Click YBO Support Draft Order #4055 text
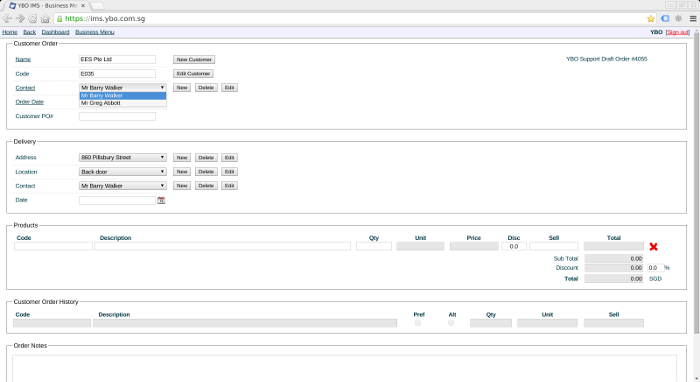Screen dimensions: 700x382 click(x=607, y=59)
